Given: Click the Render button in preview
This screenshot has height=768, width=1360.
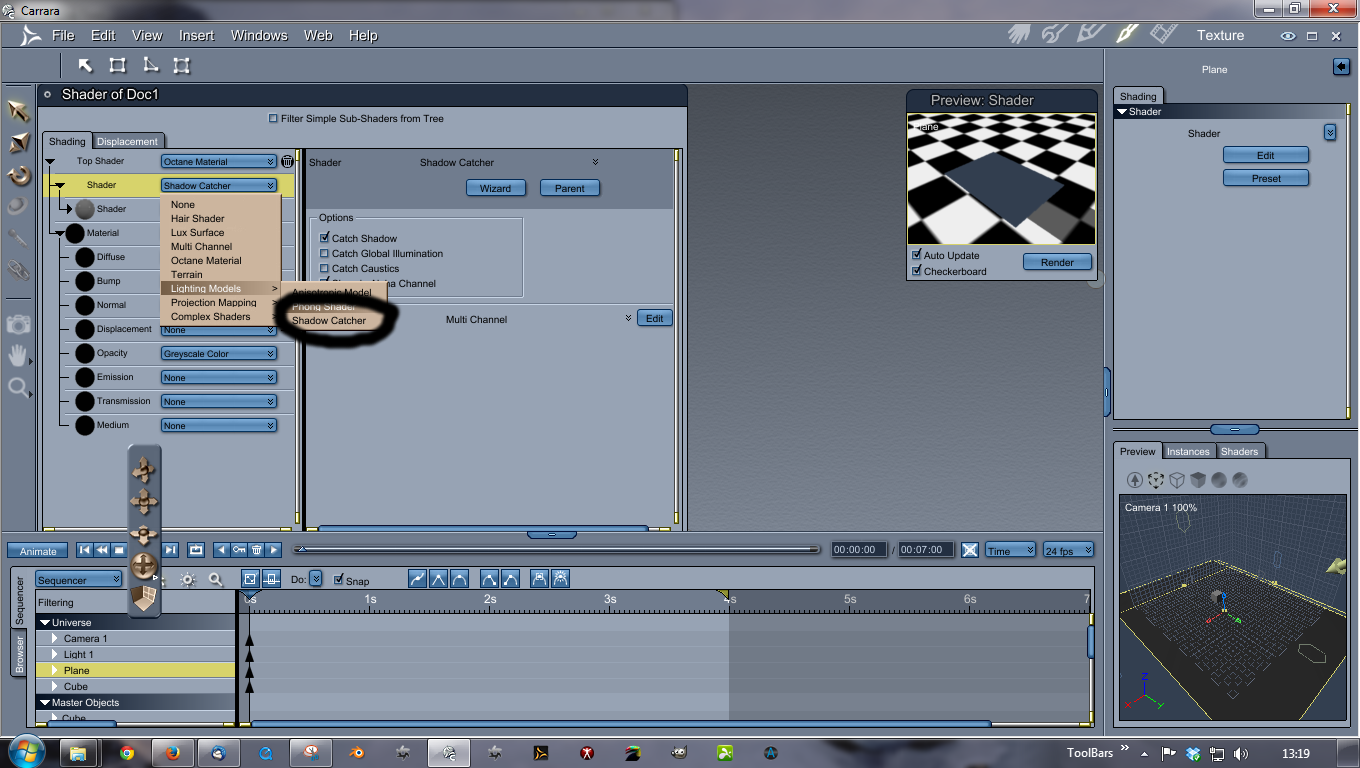Looking at the screenshot, I should [1057, 262].
